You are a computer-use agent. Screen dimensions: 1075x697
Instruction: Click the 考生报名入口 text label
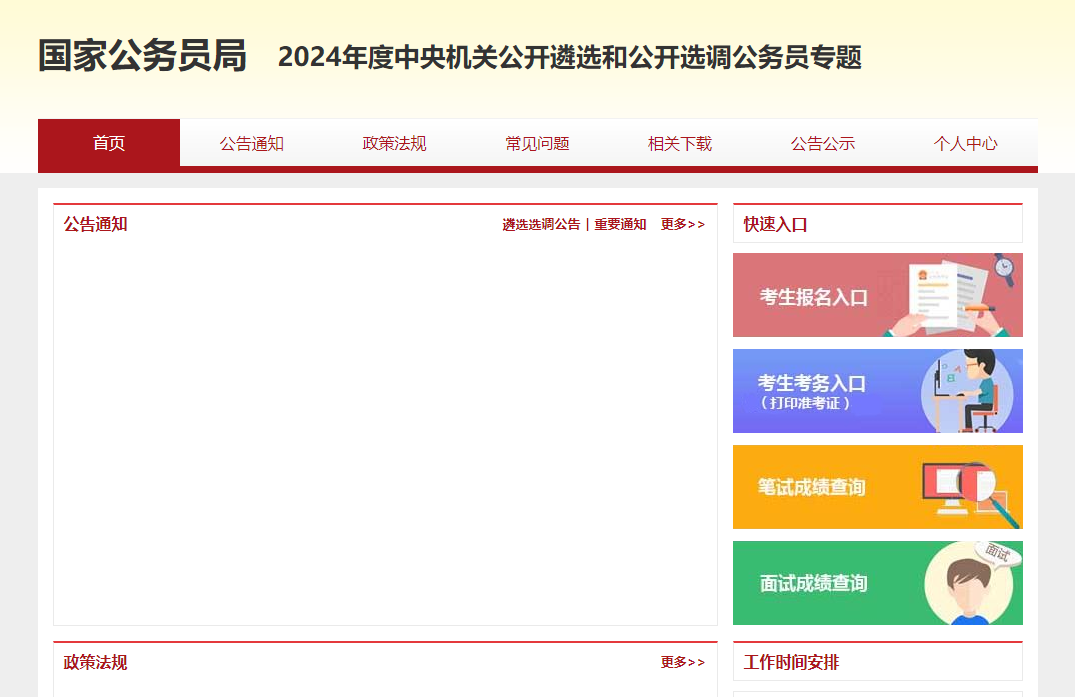tap(813, 297)
